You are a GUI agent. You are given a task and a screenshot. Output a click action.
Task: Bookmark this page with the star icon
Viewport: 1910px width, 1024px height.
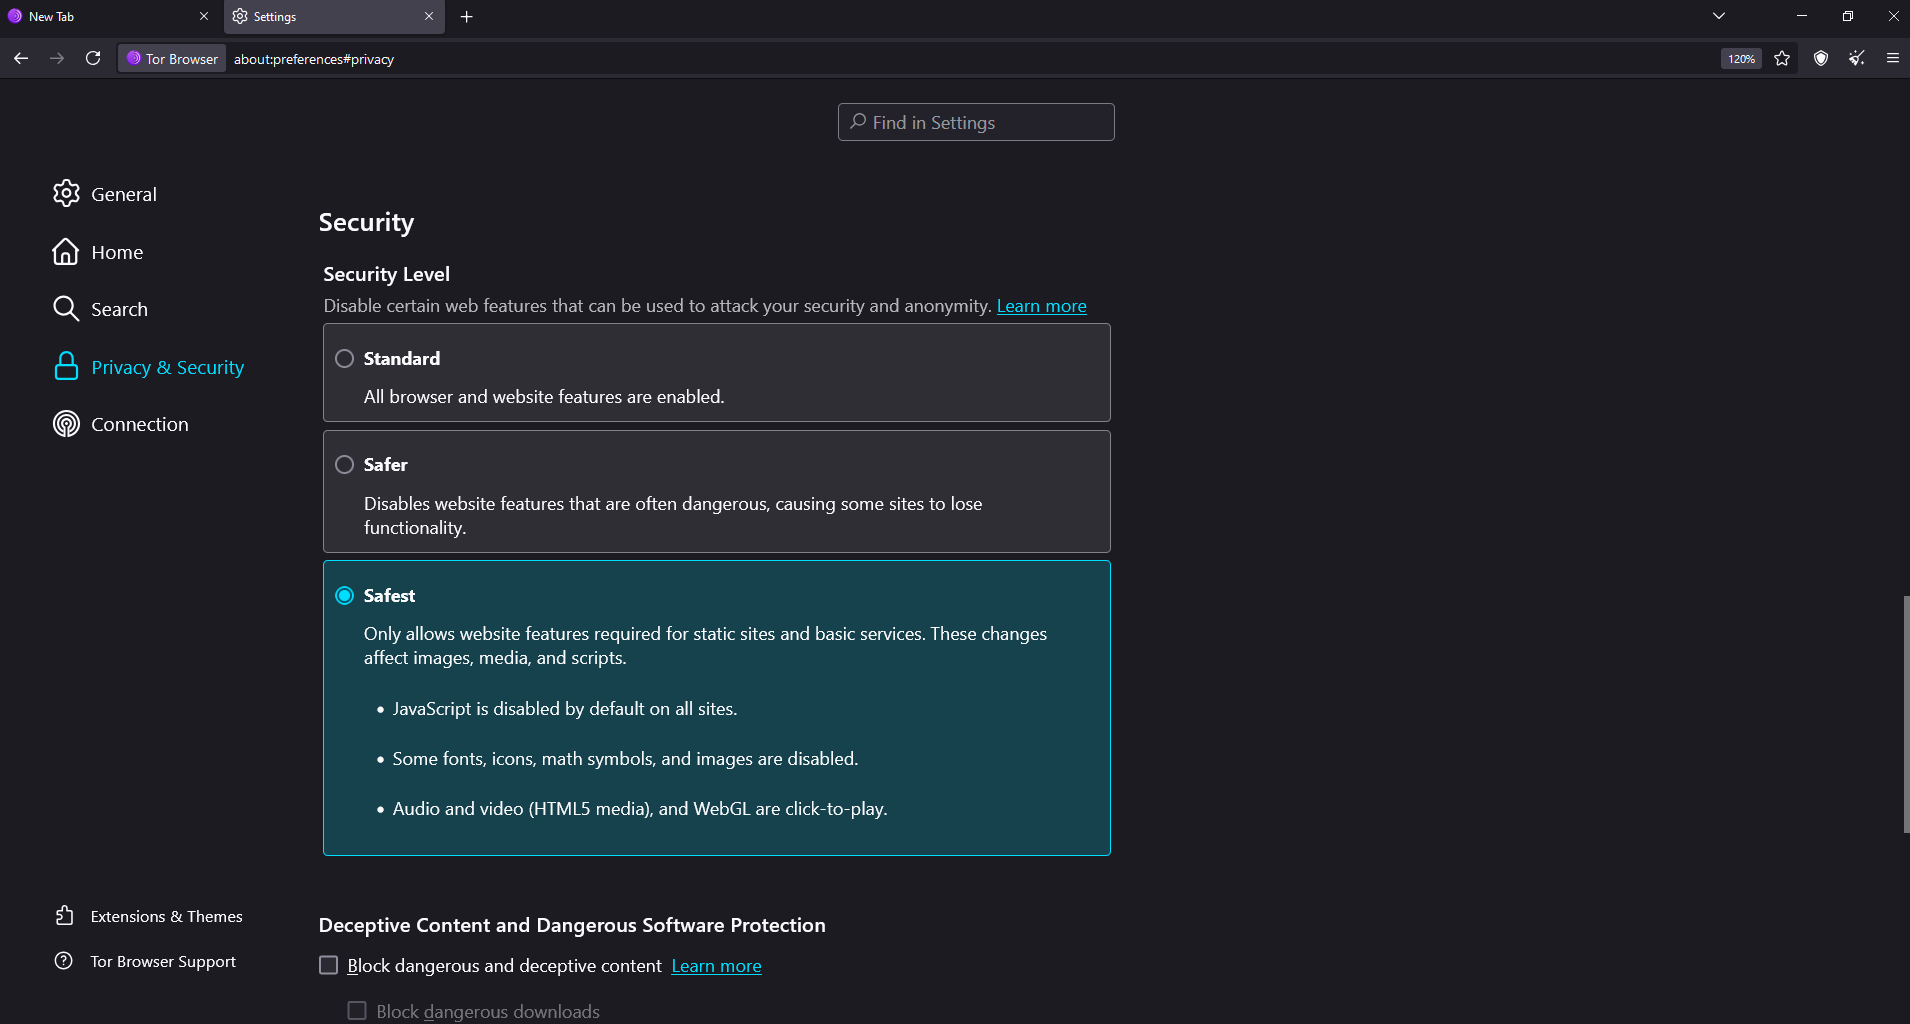point(1782,59)
